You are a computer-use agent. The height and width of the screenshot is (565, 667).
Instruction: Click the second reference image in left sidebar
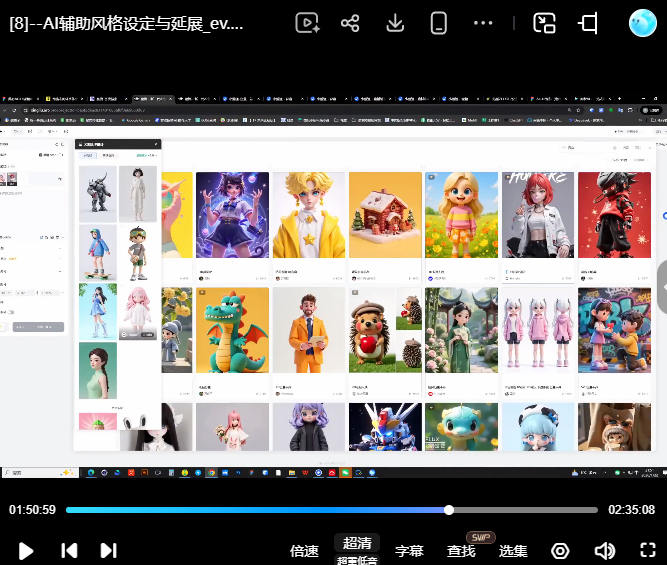click(x=12, y=179)
